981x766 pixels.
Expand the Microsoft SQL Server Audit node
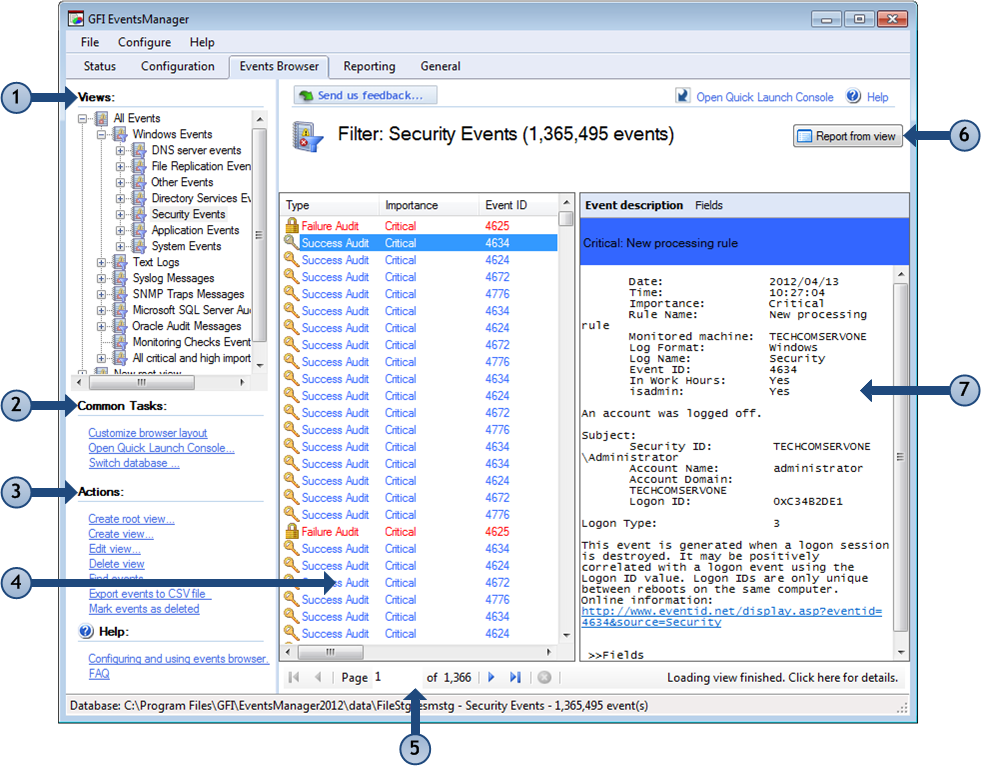[x=101, y=310]
